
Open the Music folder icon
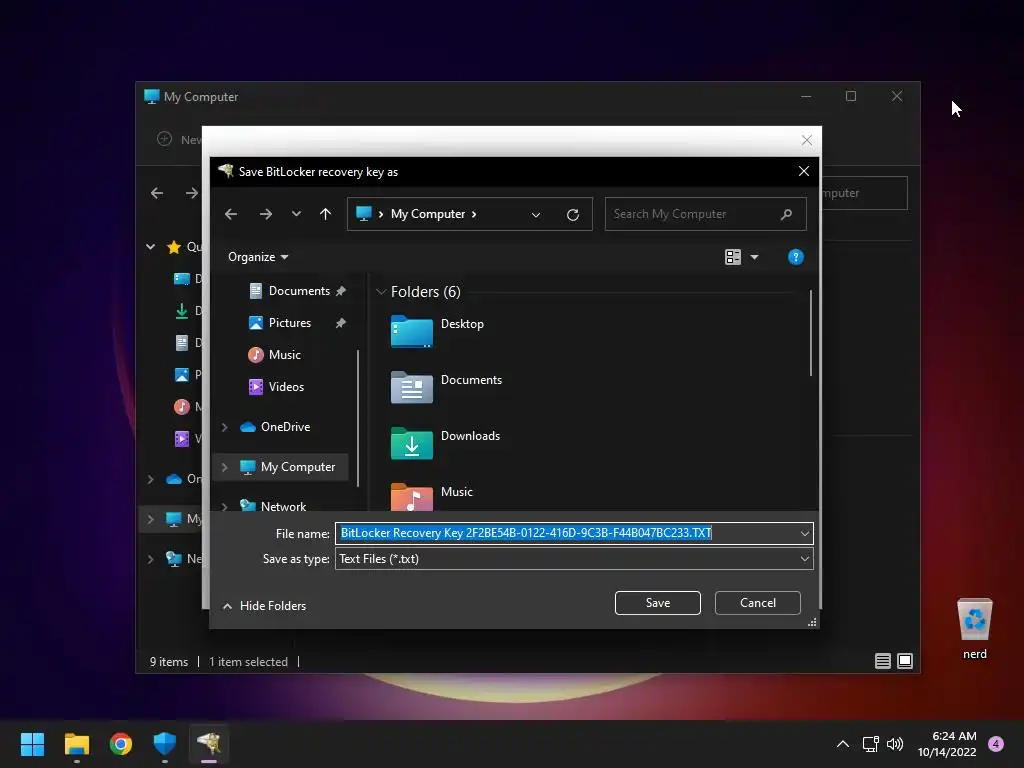pyautogui.click(x=411, y=497)
